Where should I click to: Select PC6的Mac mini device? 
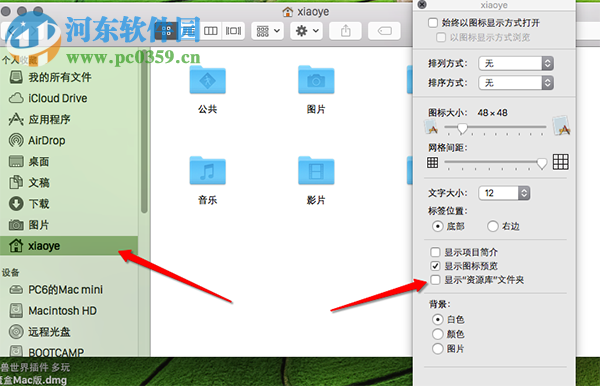click(69, 290)
